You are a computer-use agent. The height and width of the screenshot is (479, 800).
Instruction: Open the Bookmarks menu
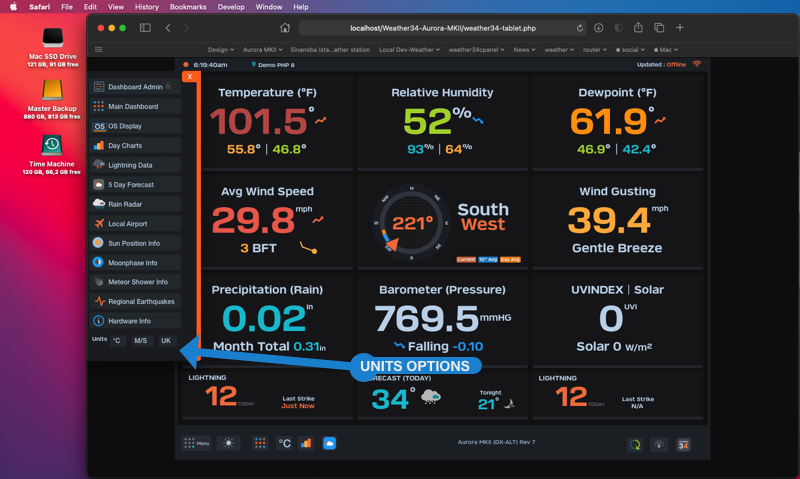point(188,7)
